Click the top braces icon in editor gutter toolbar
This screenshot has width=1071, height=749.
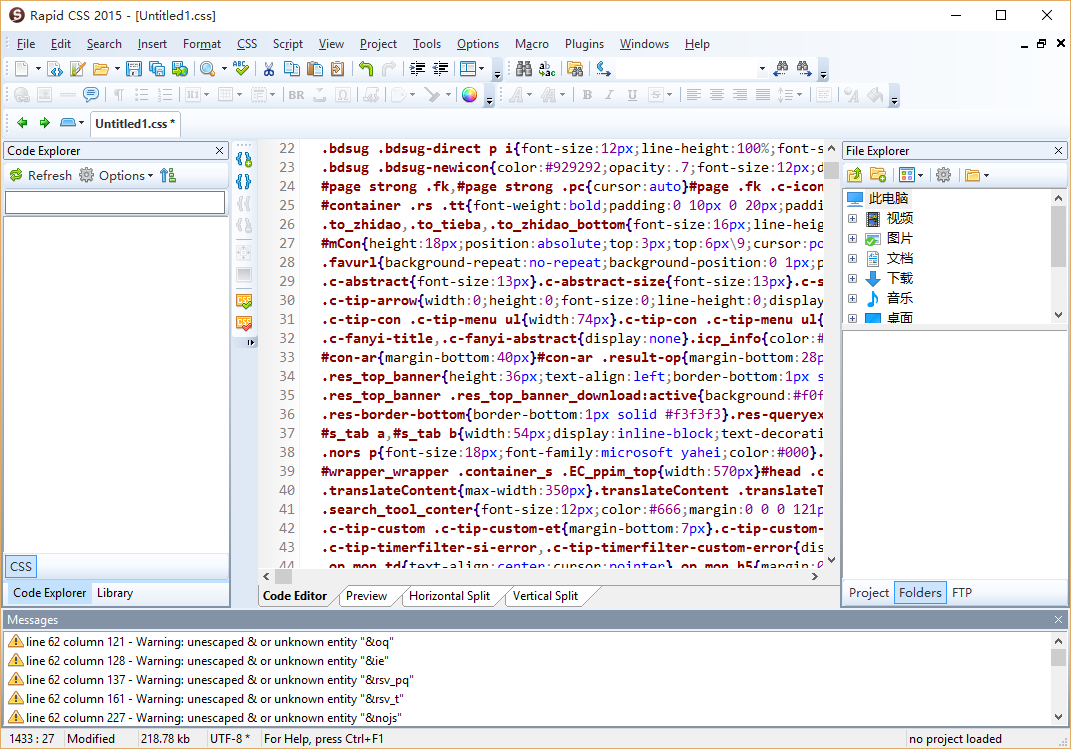(244, 160)
